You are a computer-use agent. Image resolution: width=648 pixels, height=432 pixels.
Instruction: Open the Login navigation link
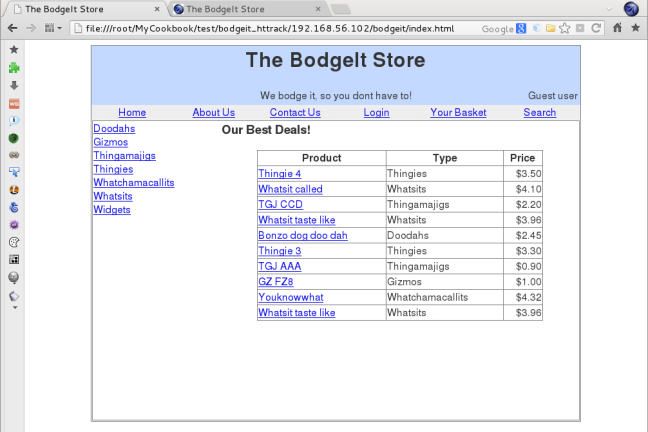tap(376, 112)
